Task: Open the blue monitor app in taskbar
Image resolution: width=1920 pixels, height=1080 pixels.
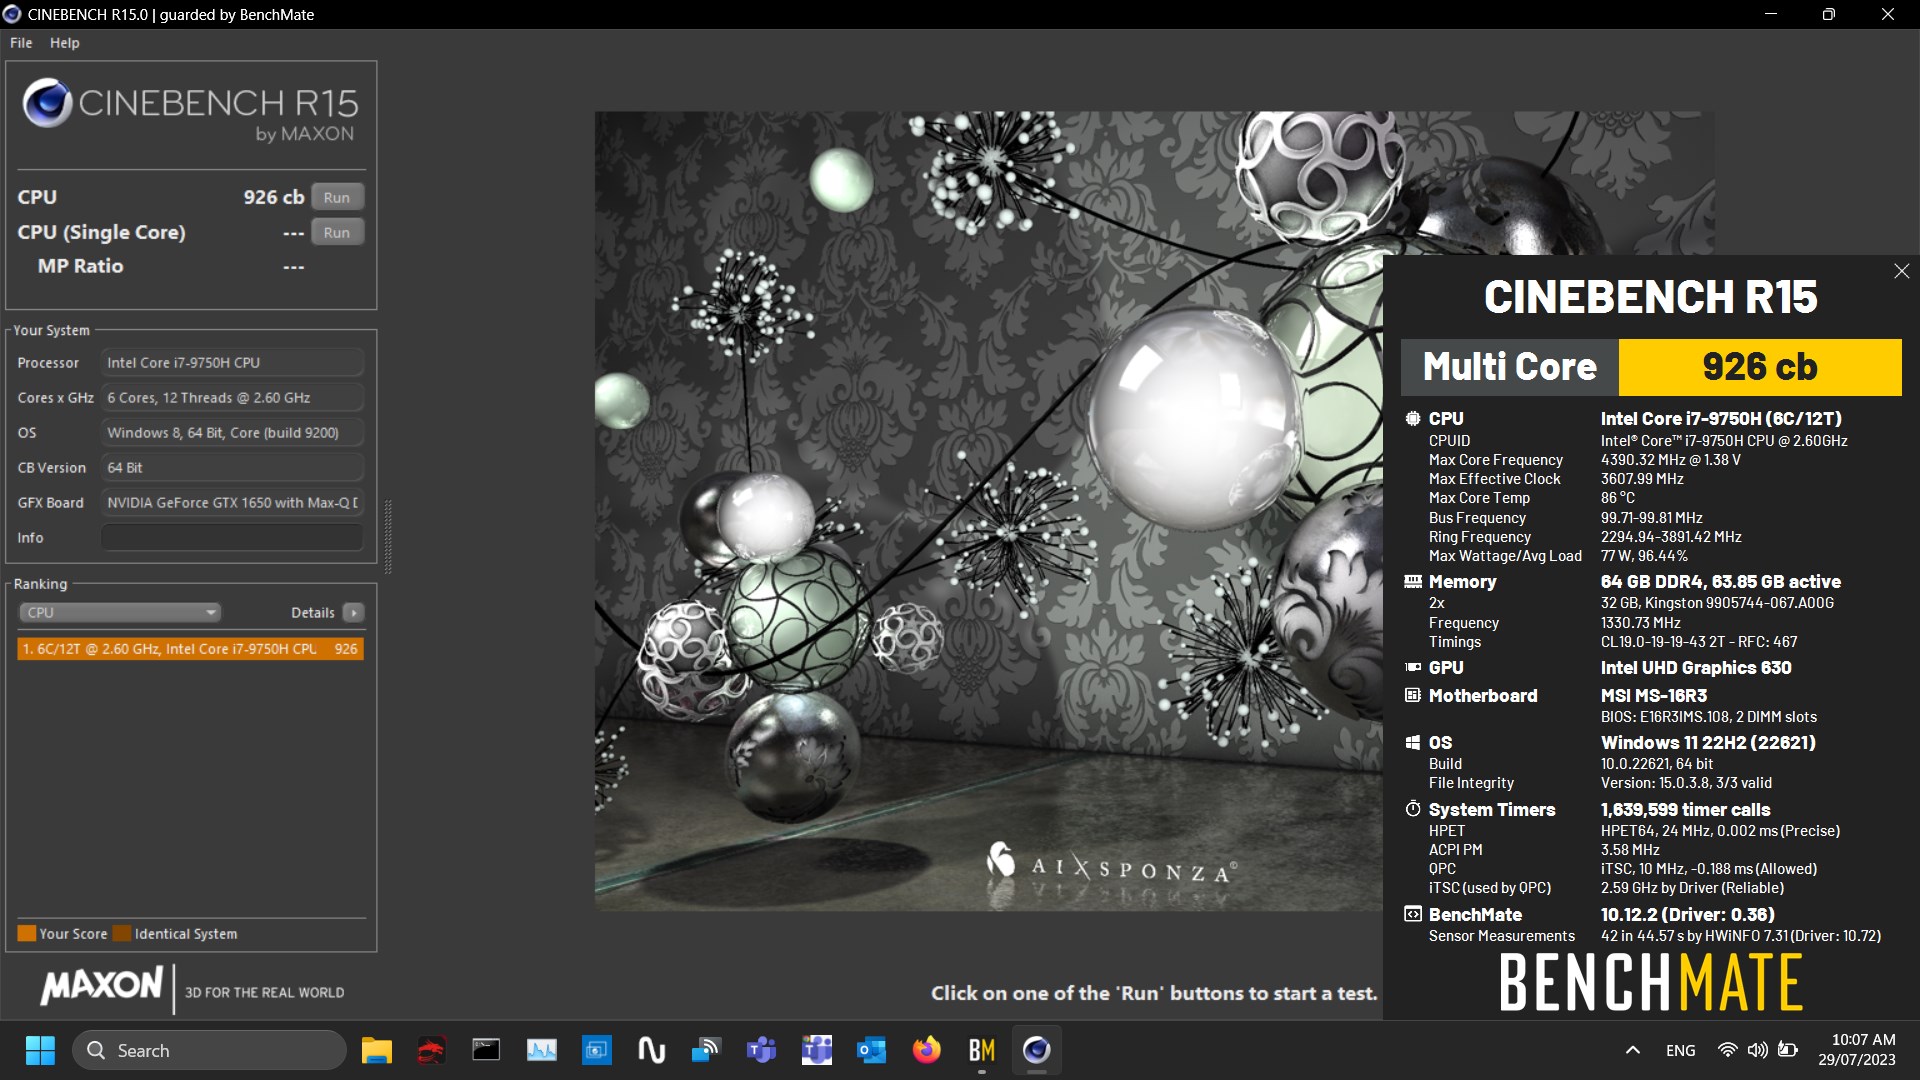Action: (596, 1050)
